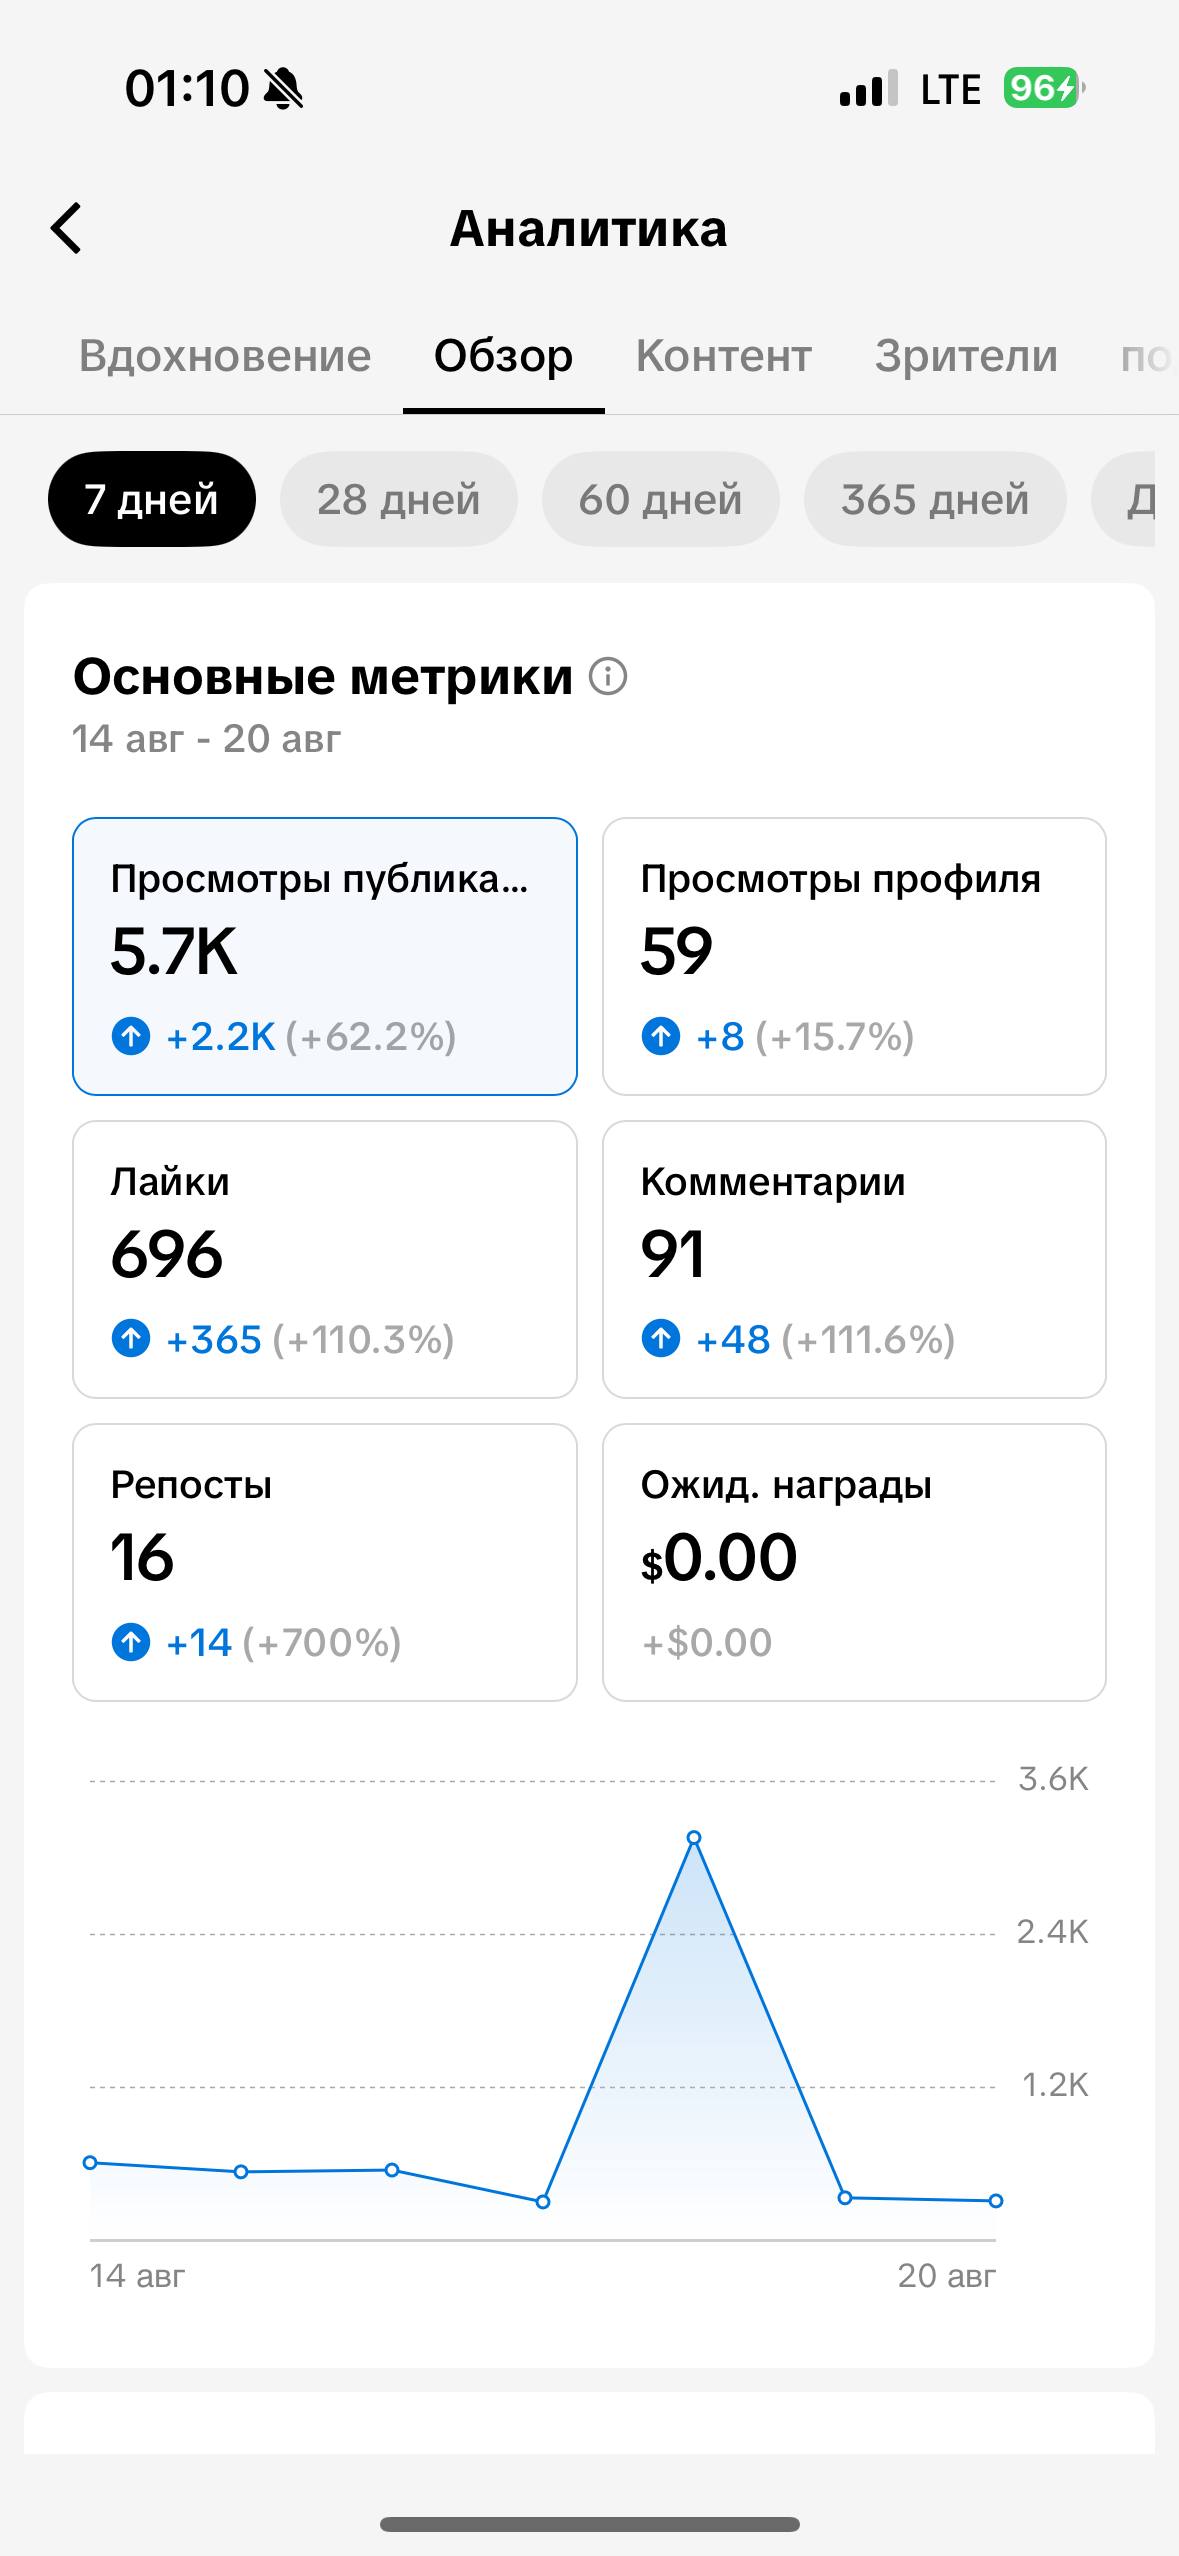The height and width of the screenshot is (2556, 1179).
Task: Select the 7 дней period filter
Action: tap(152, 499)
